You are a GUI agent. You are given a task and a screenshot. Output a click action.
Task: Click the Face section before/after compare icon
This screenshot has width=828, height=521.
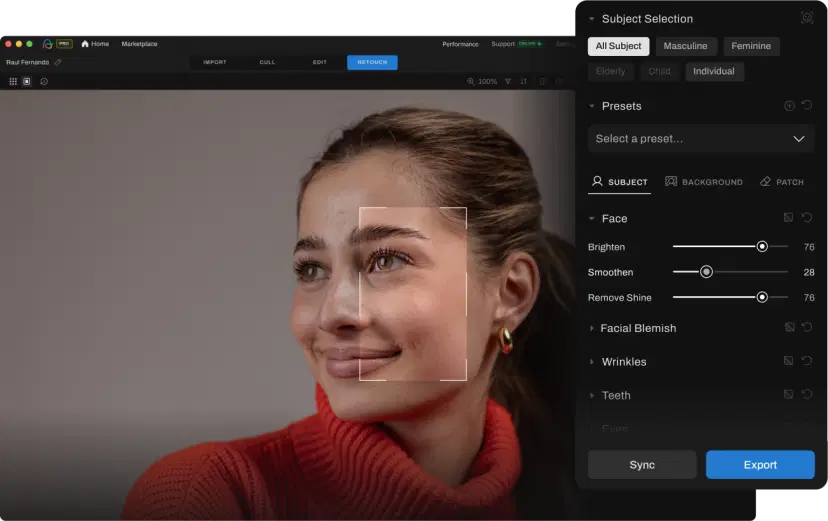788,217
